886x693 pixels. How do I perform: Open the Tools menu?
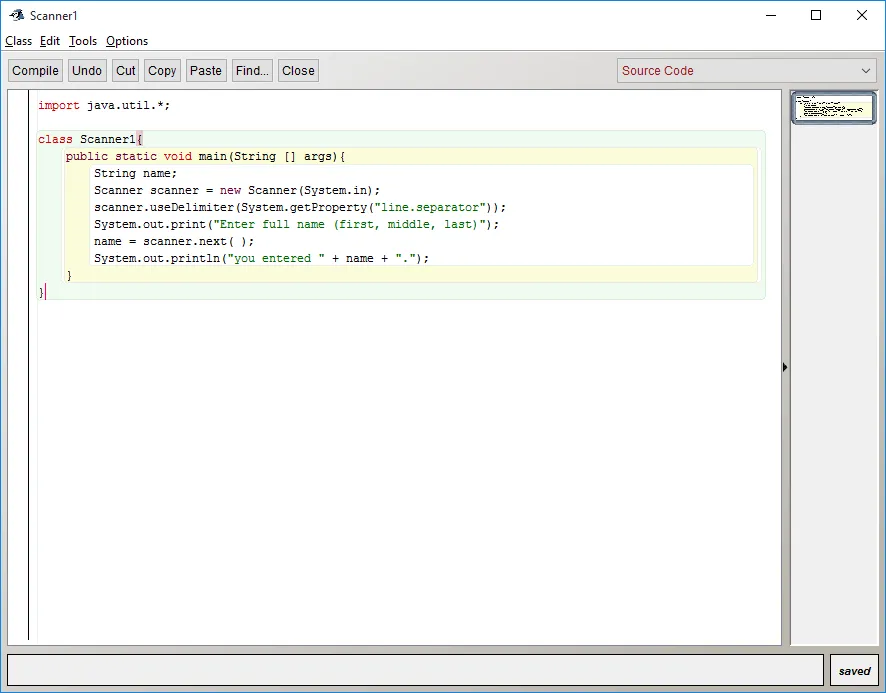pyautogui.click(x=83, y=41)
